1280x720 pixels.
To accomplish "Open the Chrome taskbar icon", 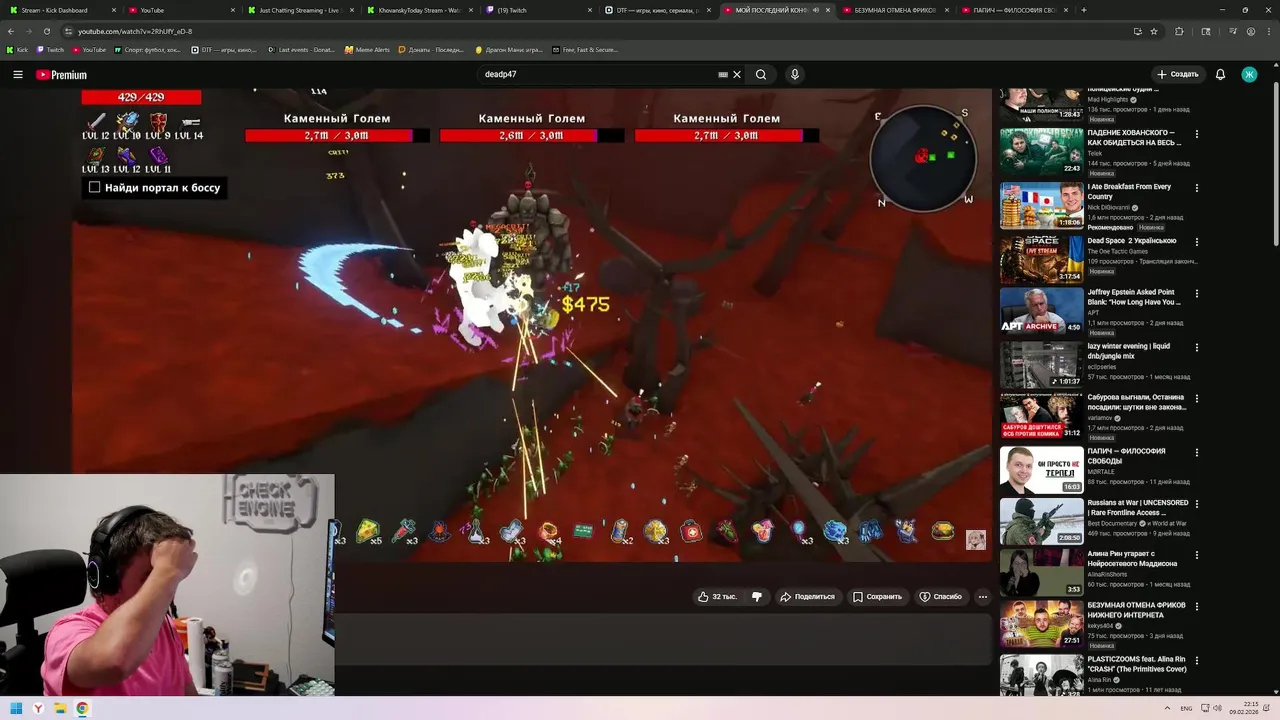I will click(x=83, y=709).
